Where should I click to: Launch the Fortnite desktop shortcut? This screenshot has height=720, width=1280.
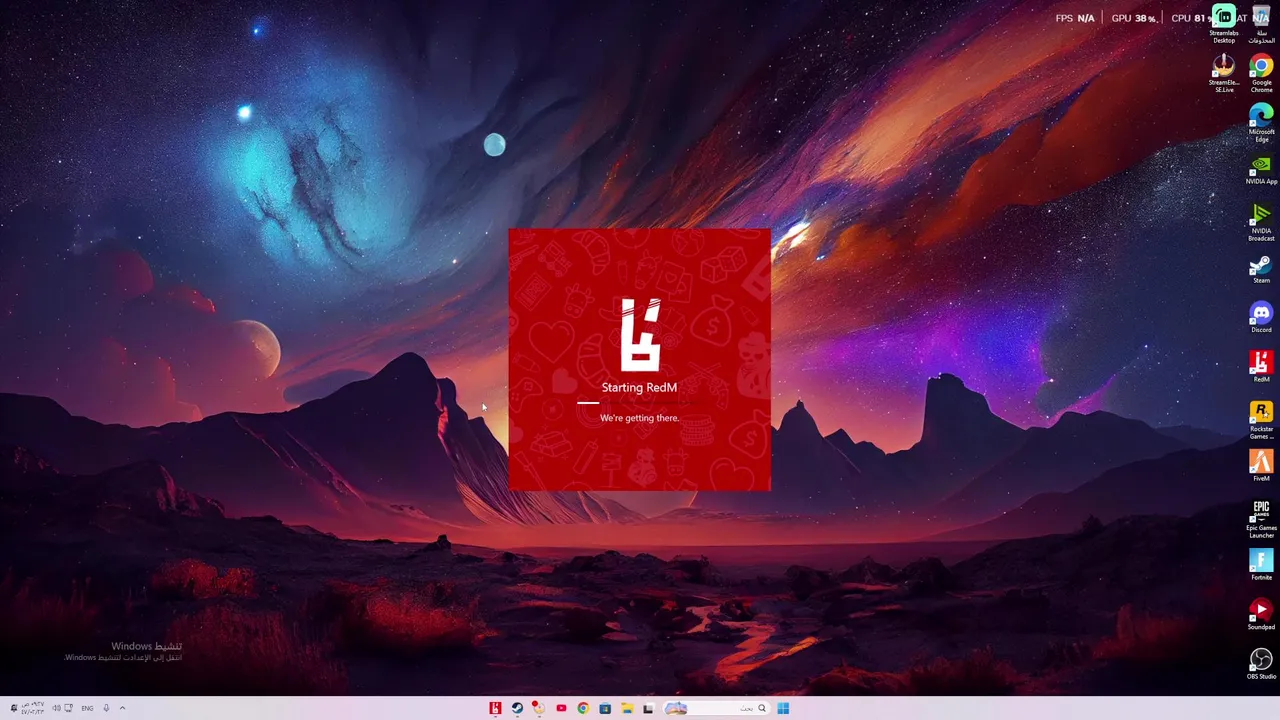point(1262,565)
